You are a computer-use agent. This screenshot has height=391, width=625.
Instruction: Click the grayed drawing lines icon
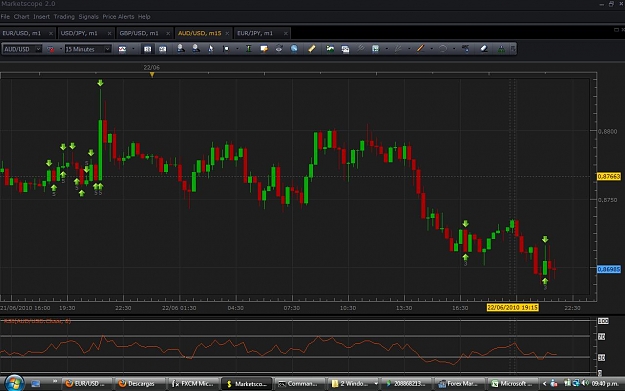pos(398,49)
